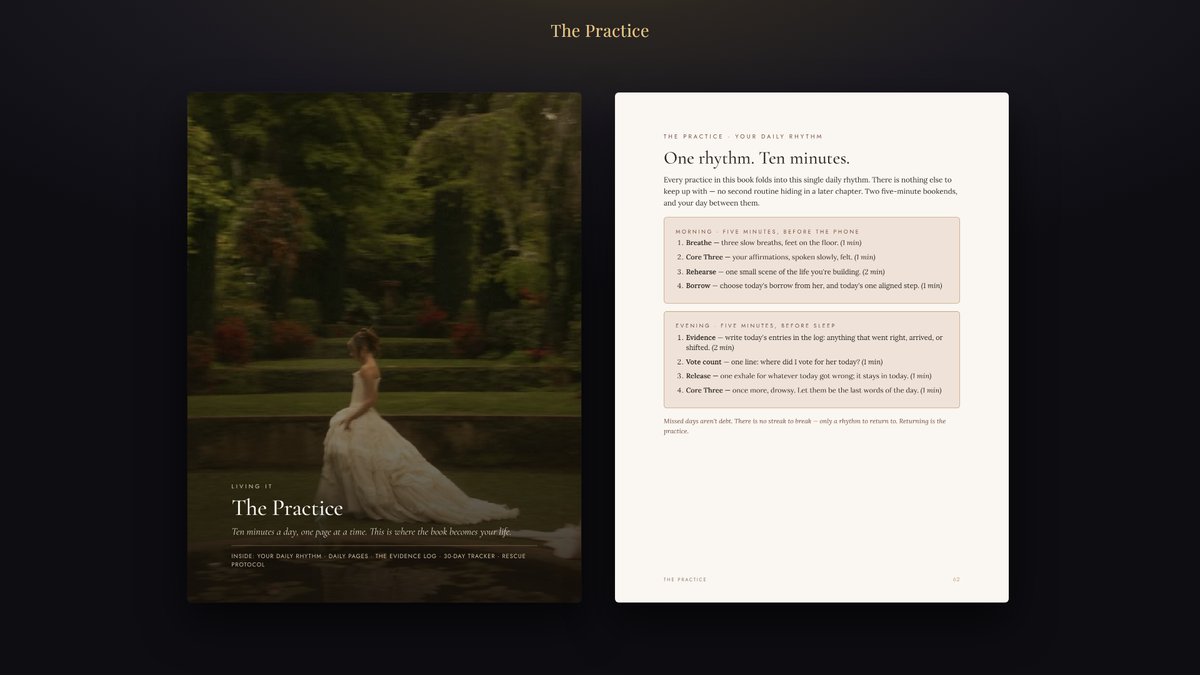The width and height of the screenshot is (1200, 675).
Task: Select the step "Evidence — write today's entries"
Action: tap(812, 343)
